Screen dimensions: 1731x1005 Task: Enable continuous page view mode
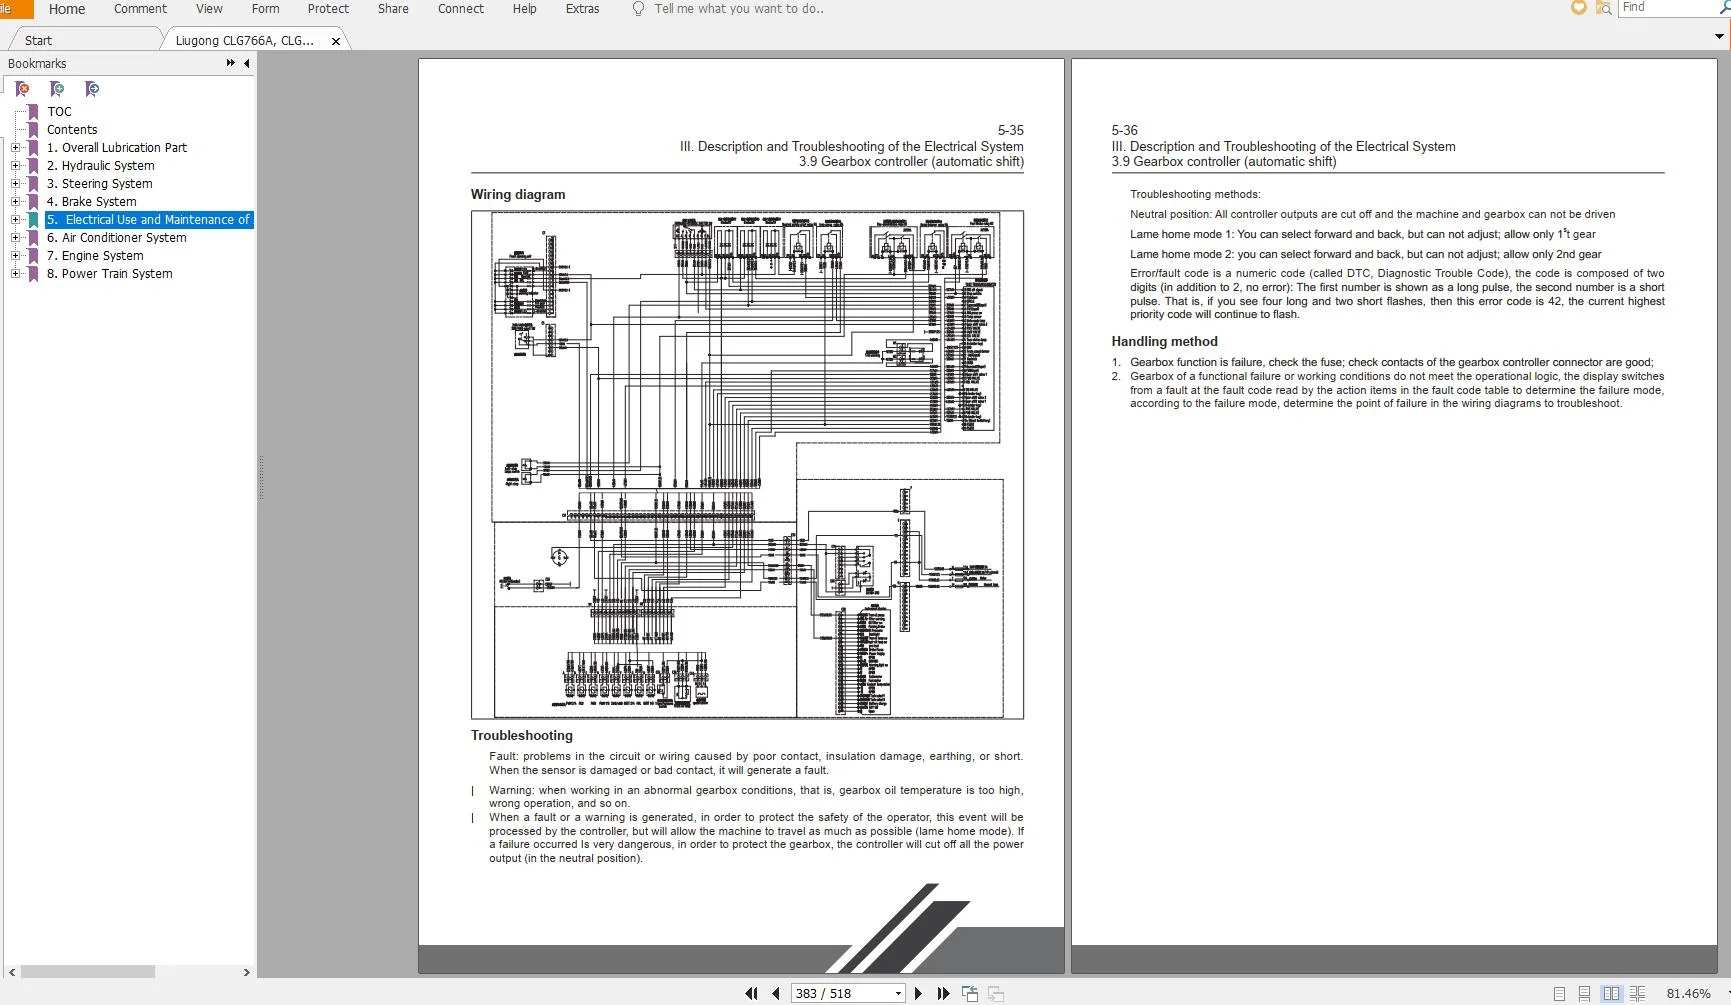tap(1584, 993)
